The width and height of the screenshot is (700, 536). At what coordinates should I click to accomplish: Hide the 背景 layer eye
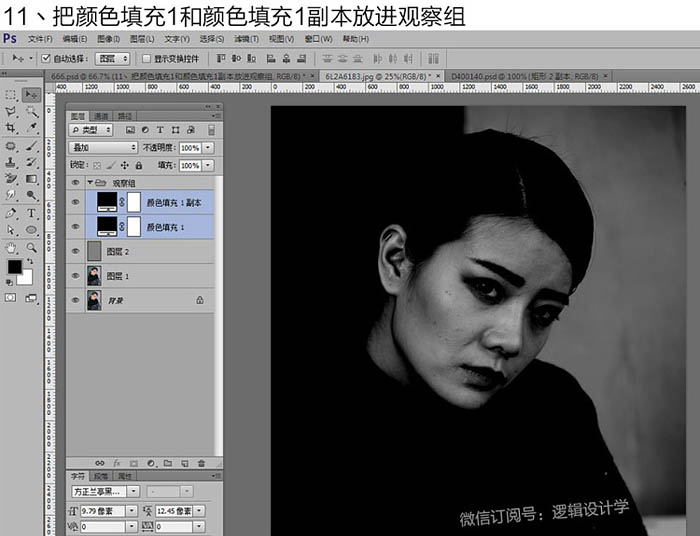tap(75, 300)
